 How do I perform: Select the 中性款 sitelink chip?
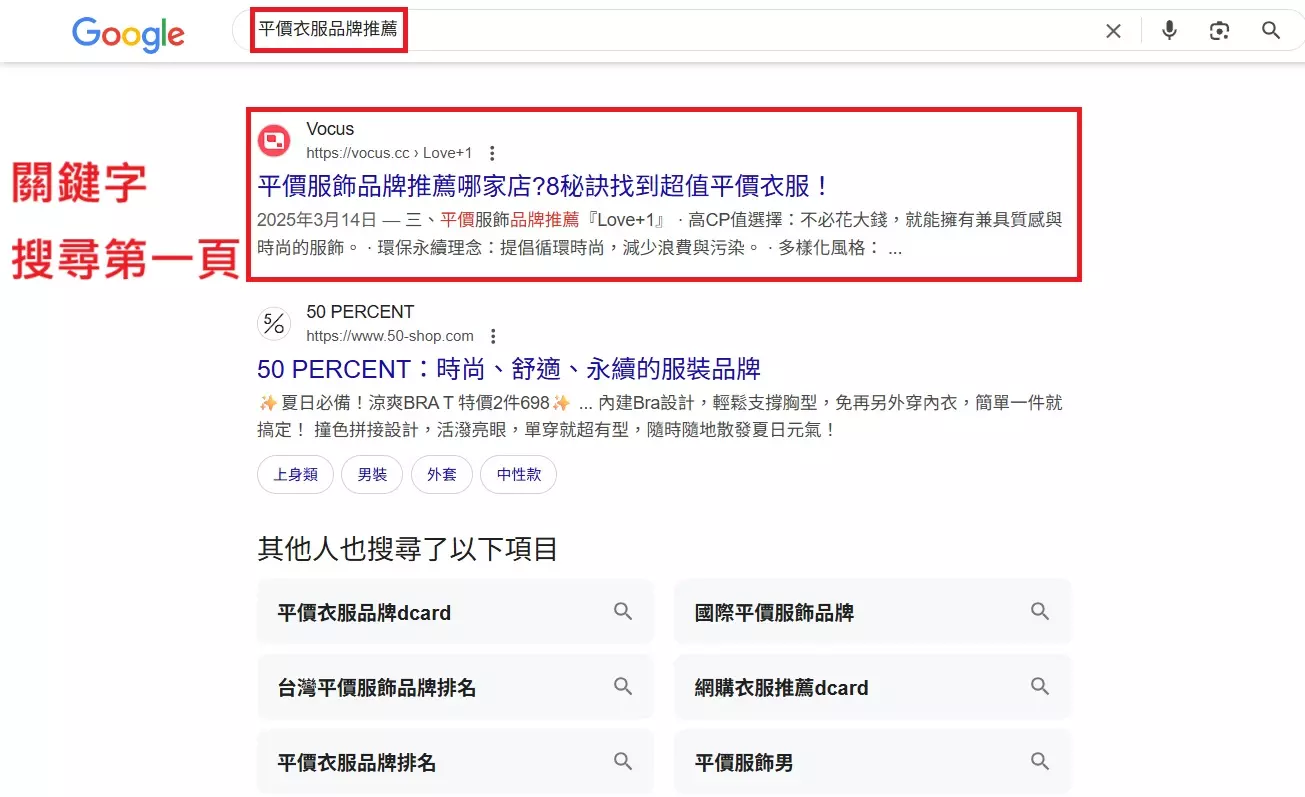click(x=518, y=475)
